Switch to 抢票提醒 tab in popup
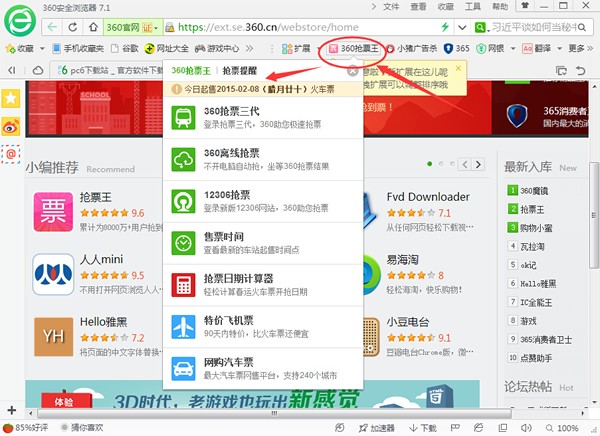 238,71
